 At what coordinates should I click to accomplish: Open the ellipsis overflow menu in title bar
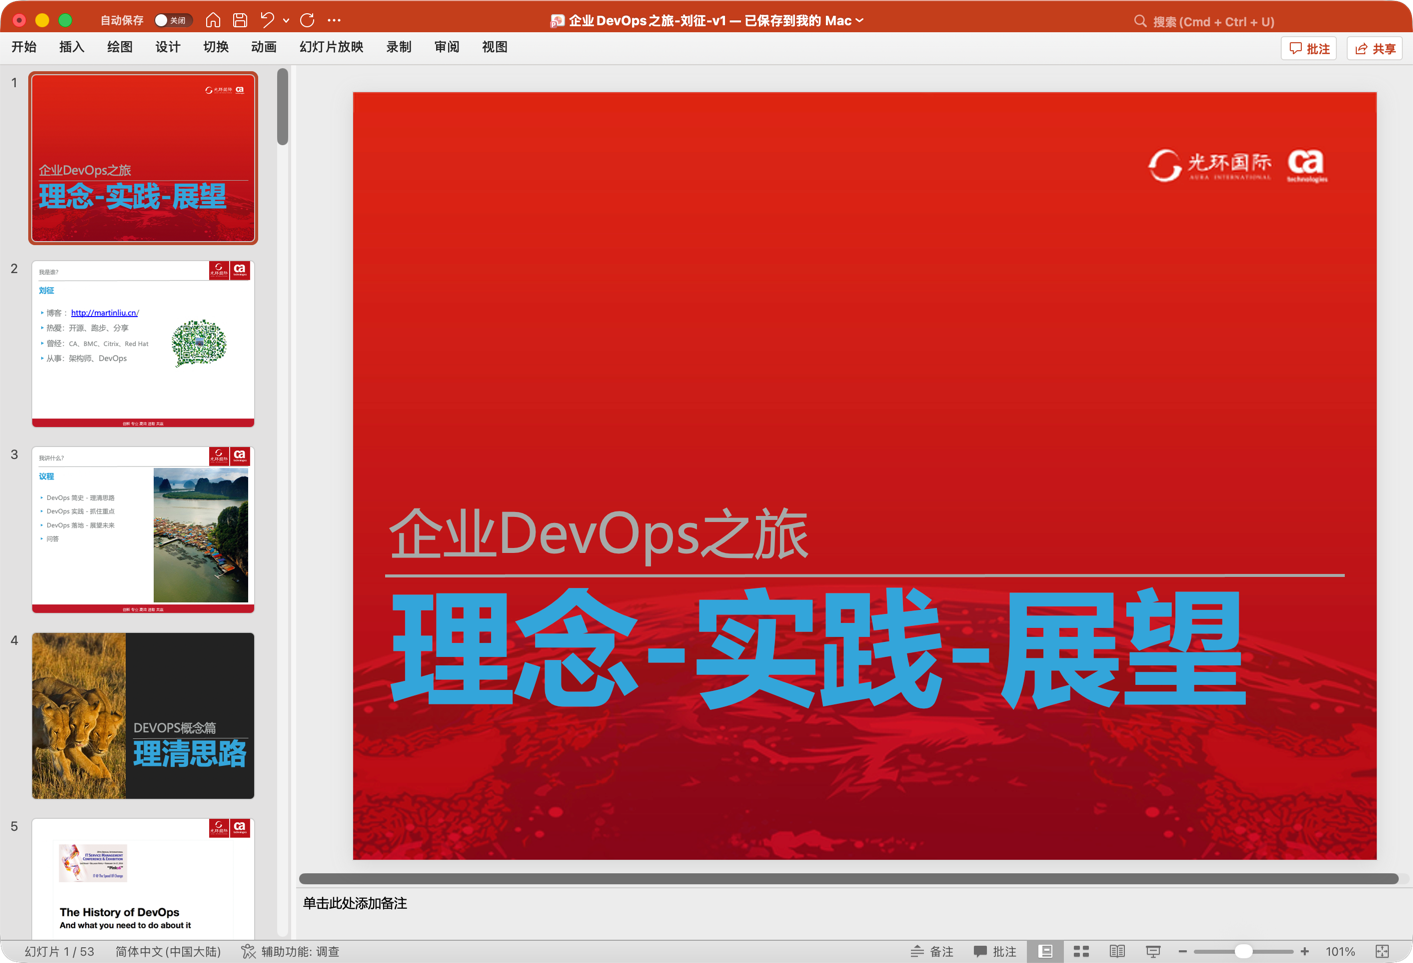(x=333, y=19)
